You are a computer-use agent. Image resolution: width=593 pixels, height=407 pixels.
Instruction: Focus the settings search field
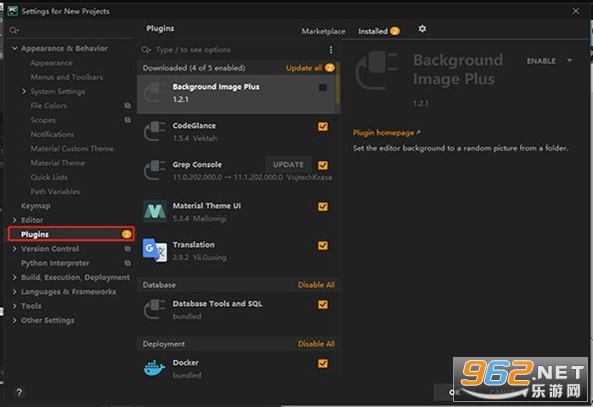tap(70, 30)
